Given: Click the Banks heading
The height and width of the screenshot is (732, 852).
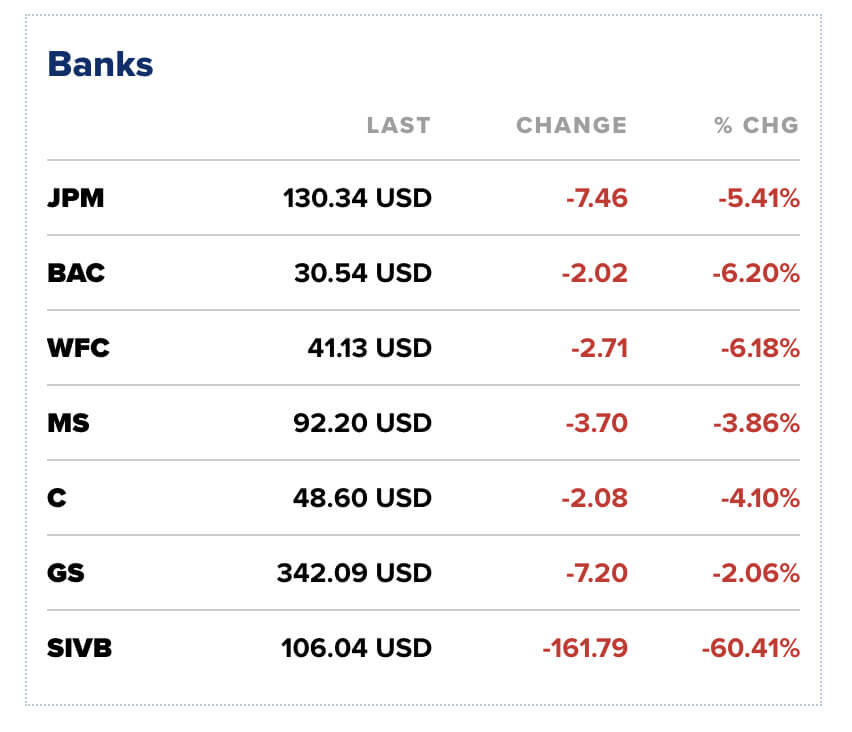Looking at the screenshot, I should pyautogui.click(x=100, y=64).
